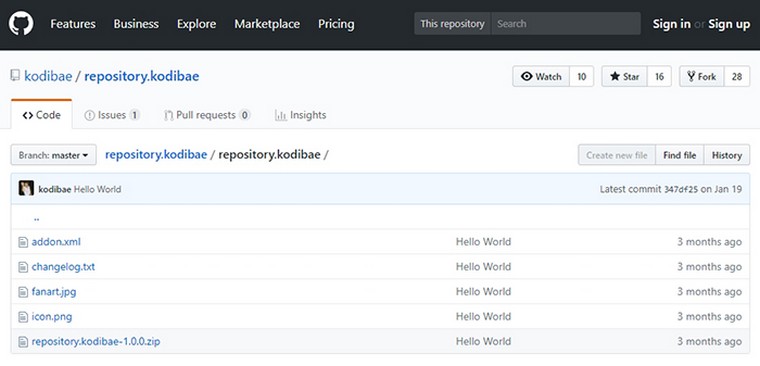Click file icon beside changelog.txt
The image size is (760, 366).
[x=23, y=267]
